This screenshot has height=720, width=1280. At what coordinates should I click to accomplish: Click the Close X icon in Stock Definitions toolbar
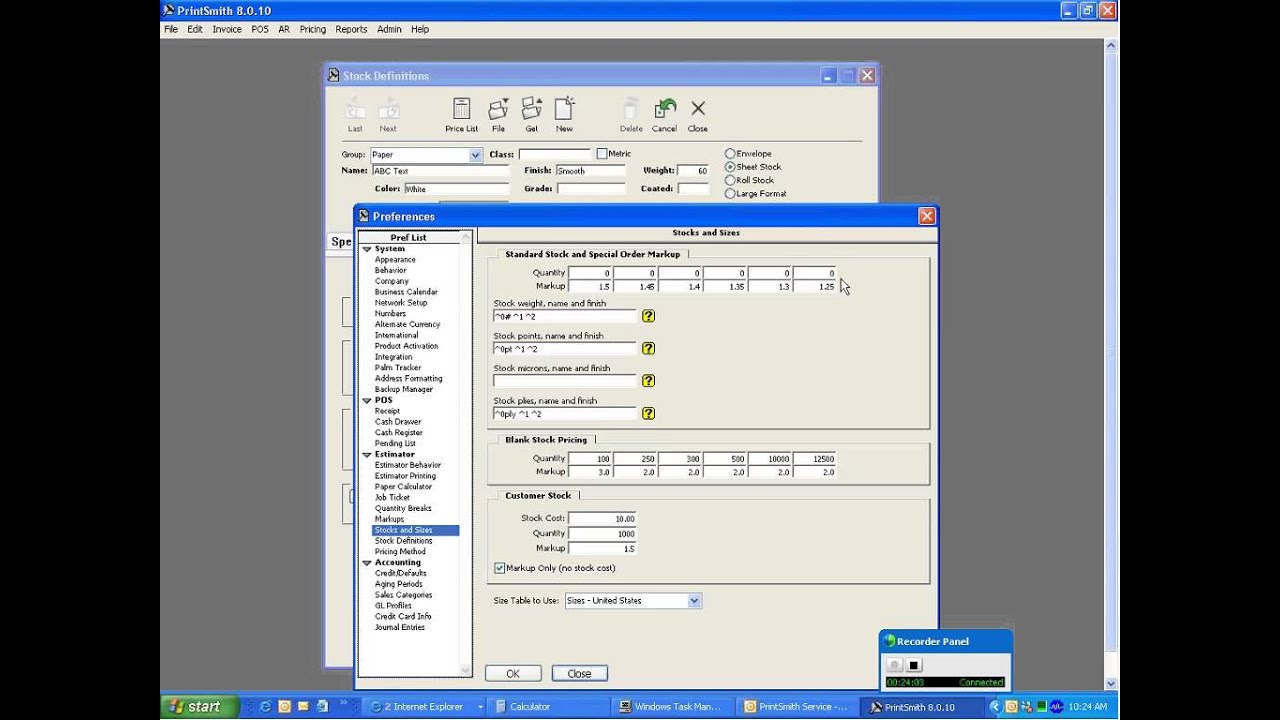[698, 114]
